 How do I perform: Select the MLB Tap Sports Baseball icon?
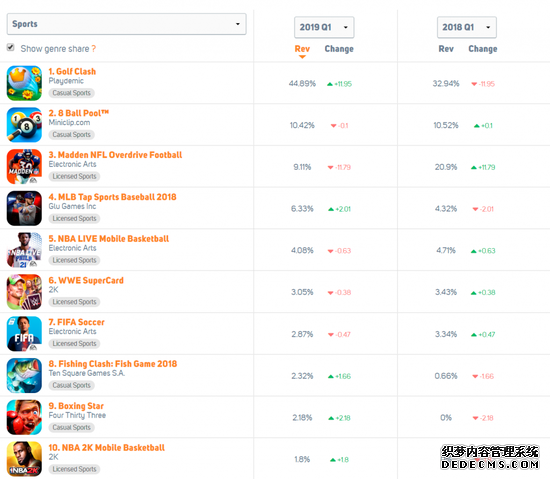24,208
